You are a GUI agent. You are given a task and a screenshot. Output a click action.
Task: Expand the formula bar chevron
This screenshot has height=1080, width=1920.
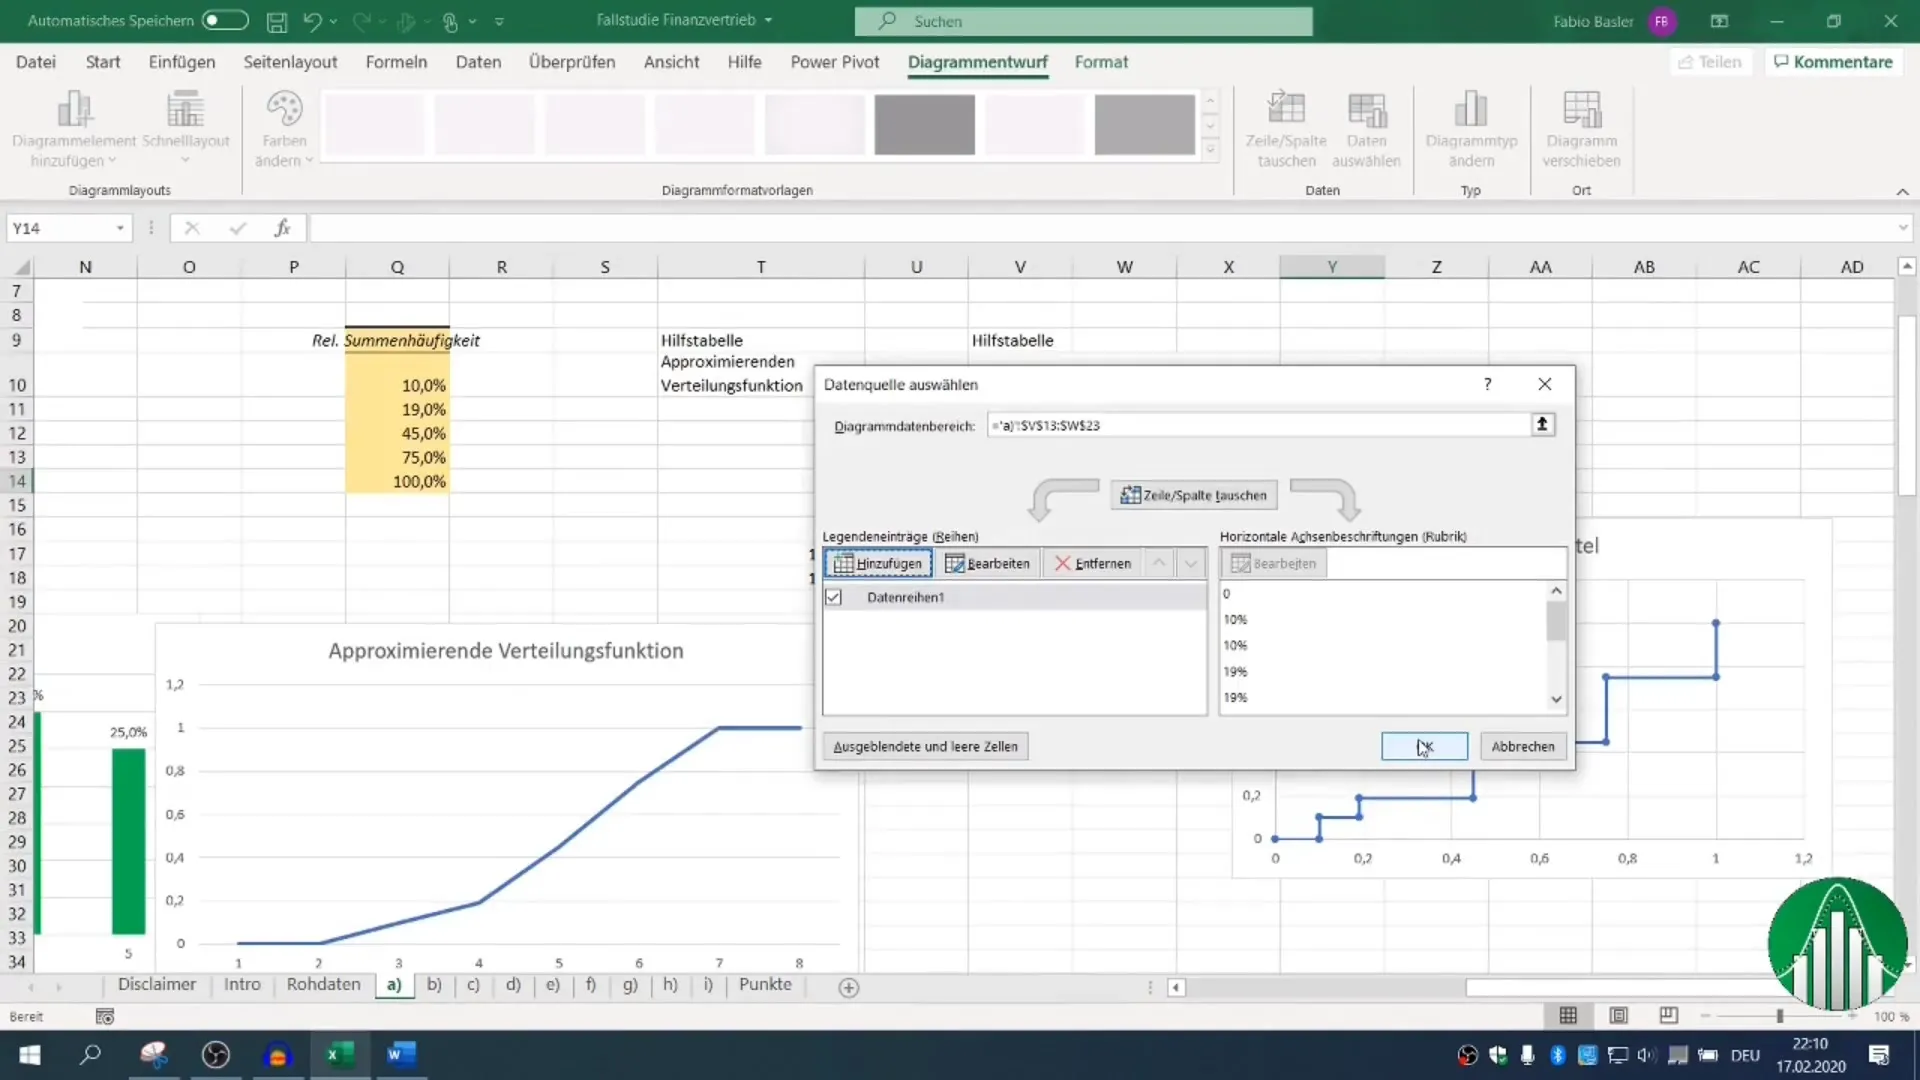click(1902, 229)
